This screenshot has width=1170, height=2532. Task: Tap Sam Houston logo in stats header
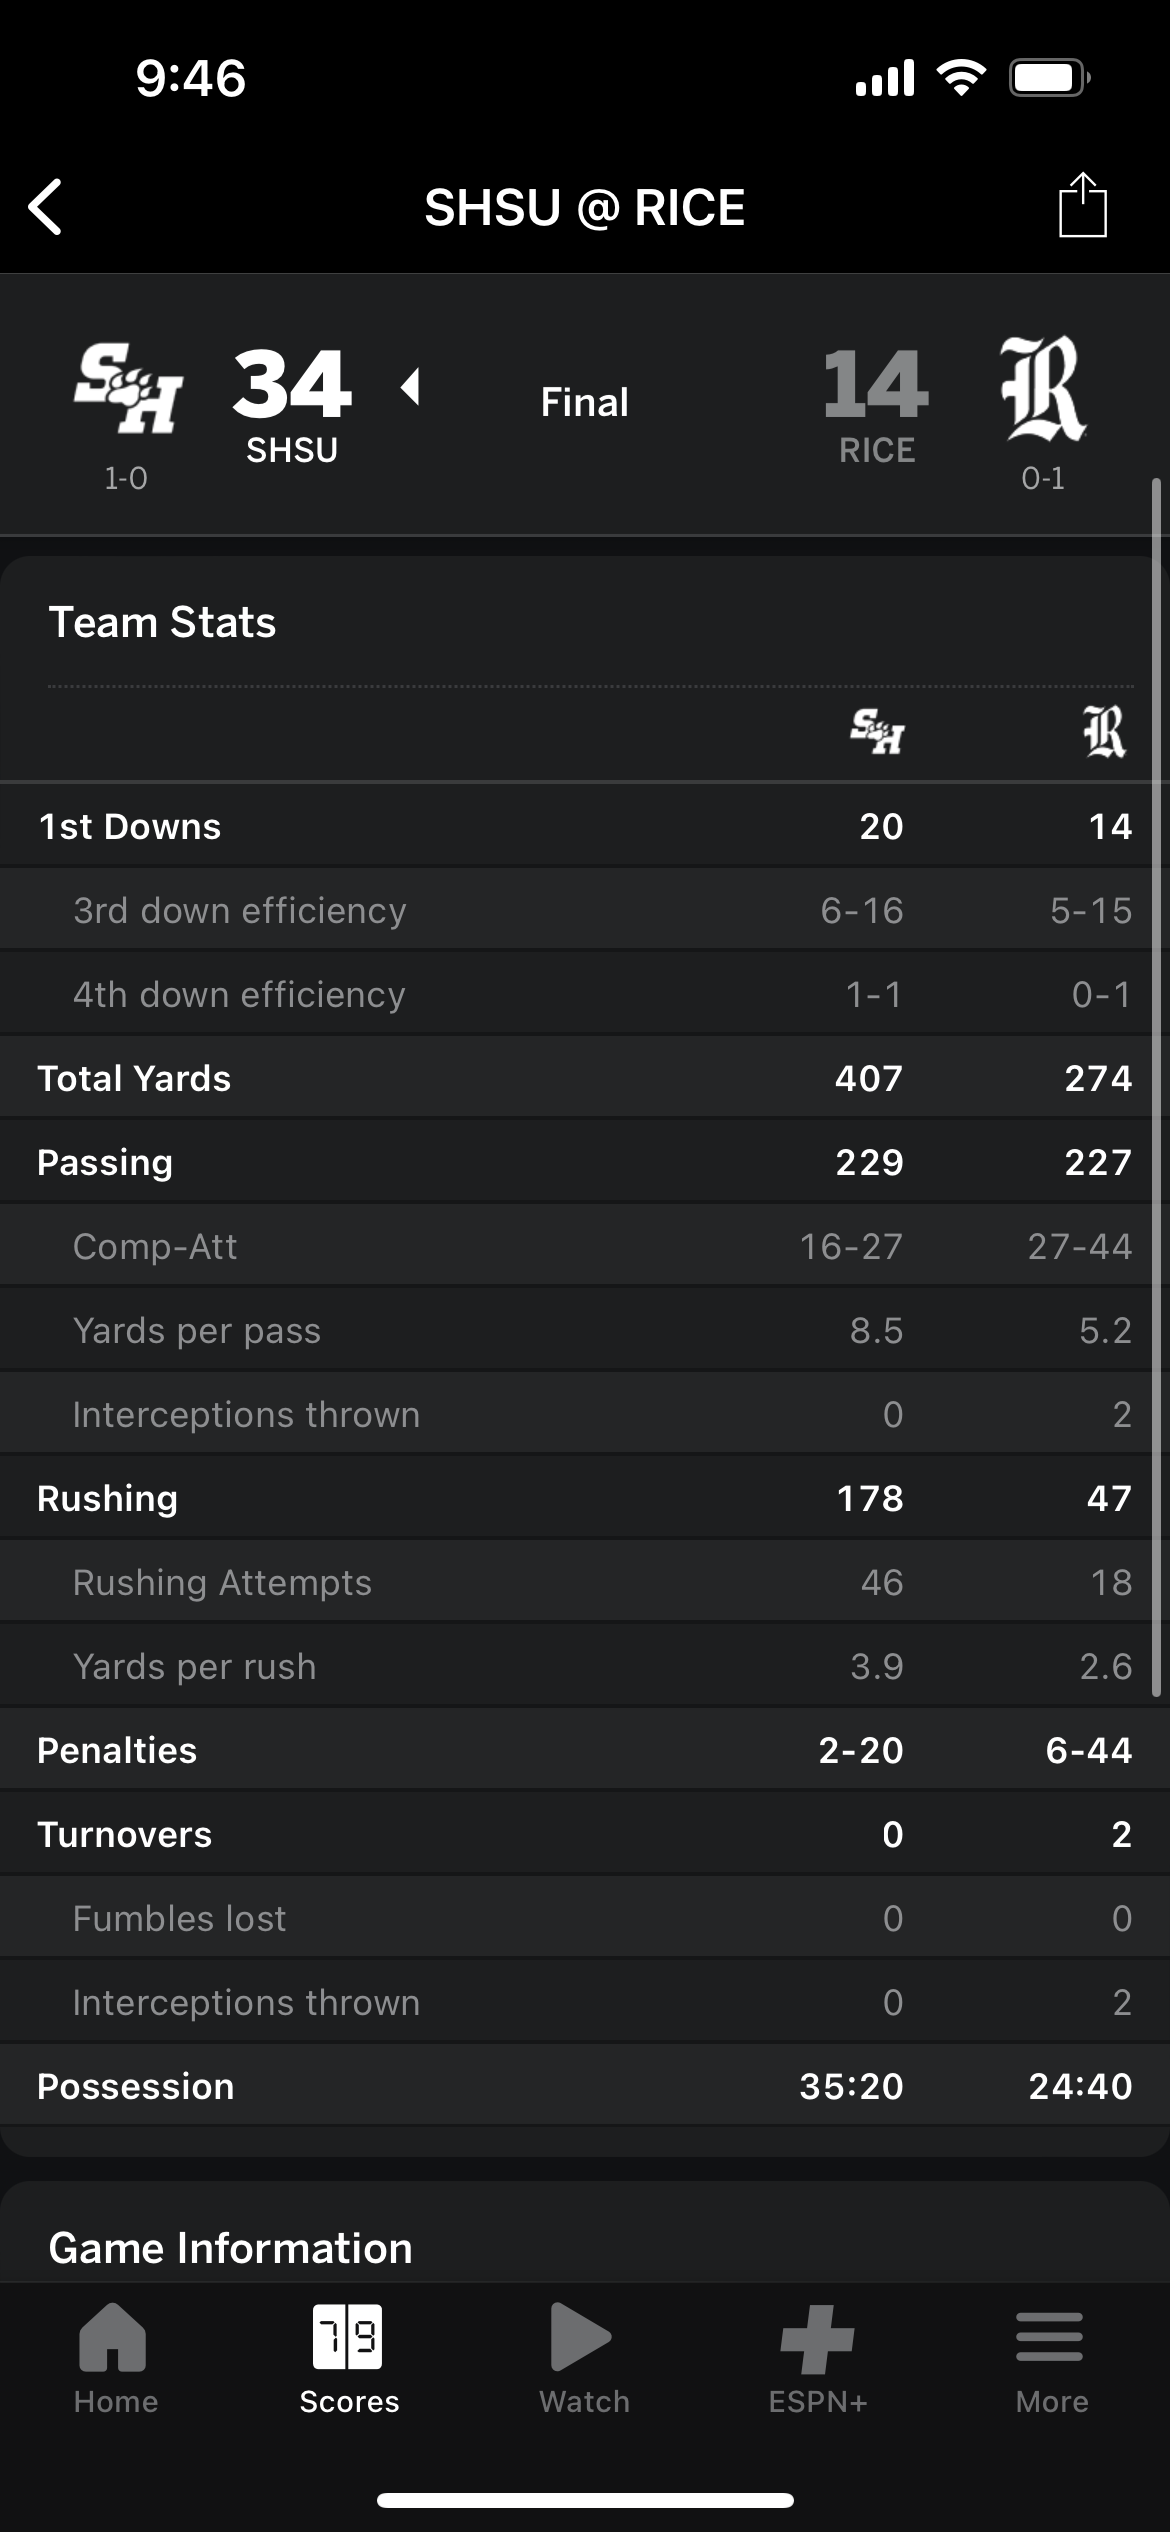pos(877,731)
